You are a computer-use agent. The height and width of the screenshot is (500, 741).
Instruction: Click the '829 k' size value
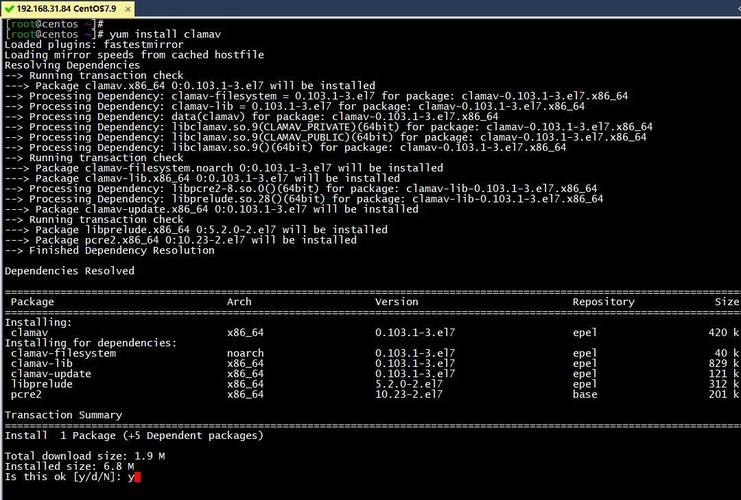tap(724, 363)
